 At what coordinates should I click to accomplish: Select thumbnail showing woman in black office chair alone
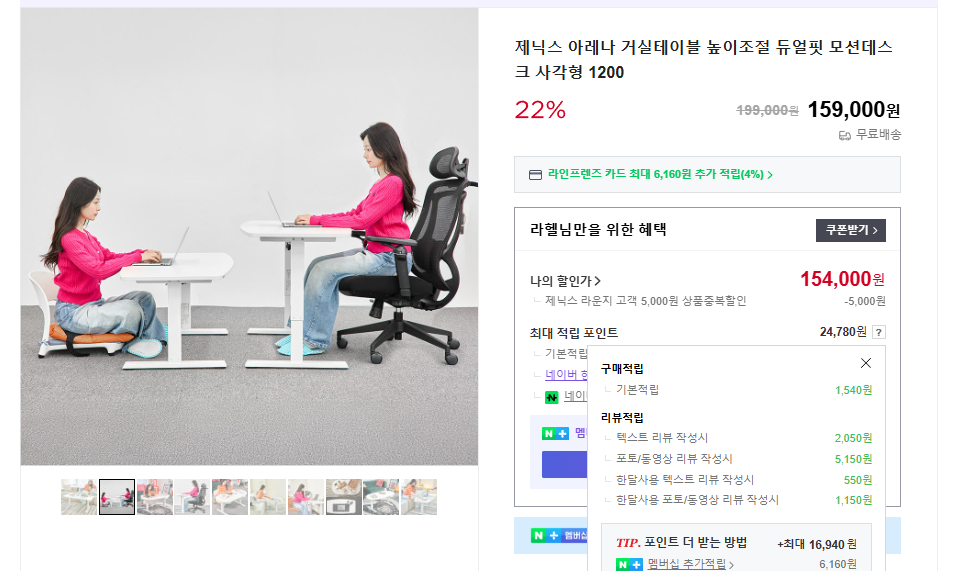coord(192,497)
